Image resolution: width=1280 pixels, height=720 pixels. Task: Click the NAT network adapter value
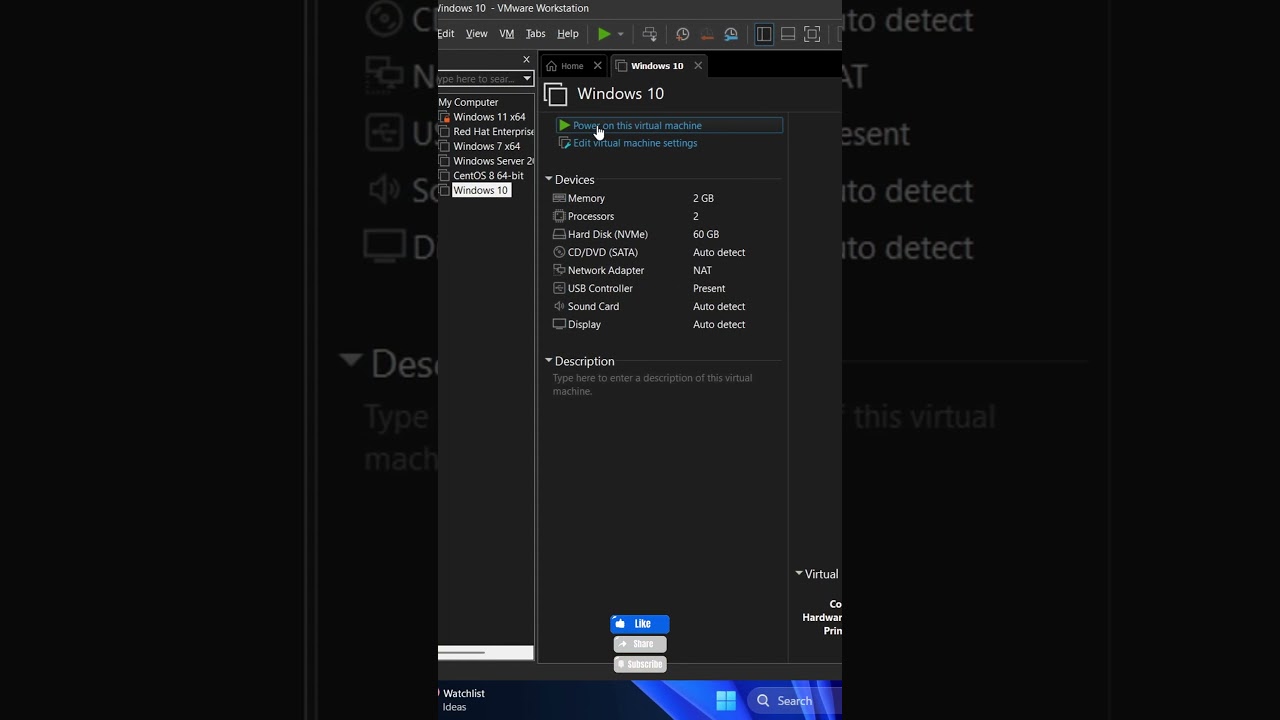[702, 270]
